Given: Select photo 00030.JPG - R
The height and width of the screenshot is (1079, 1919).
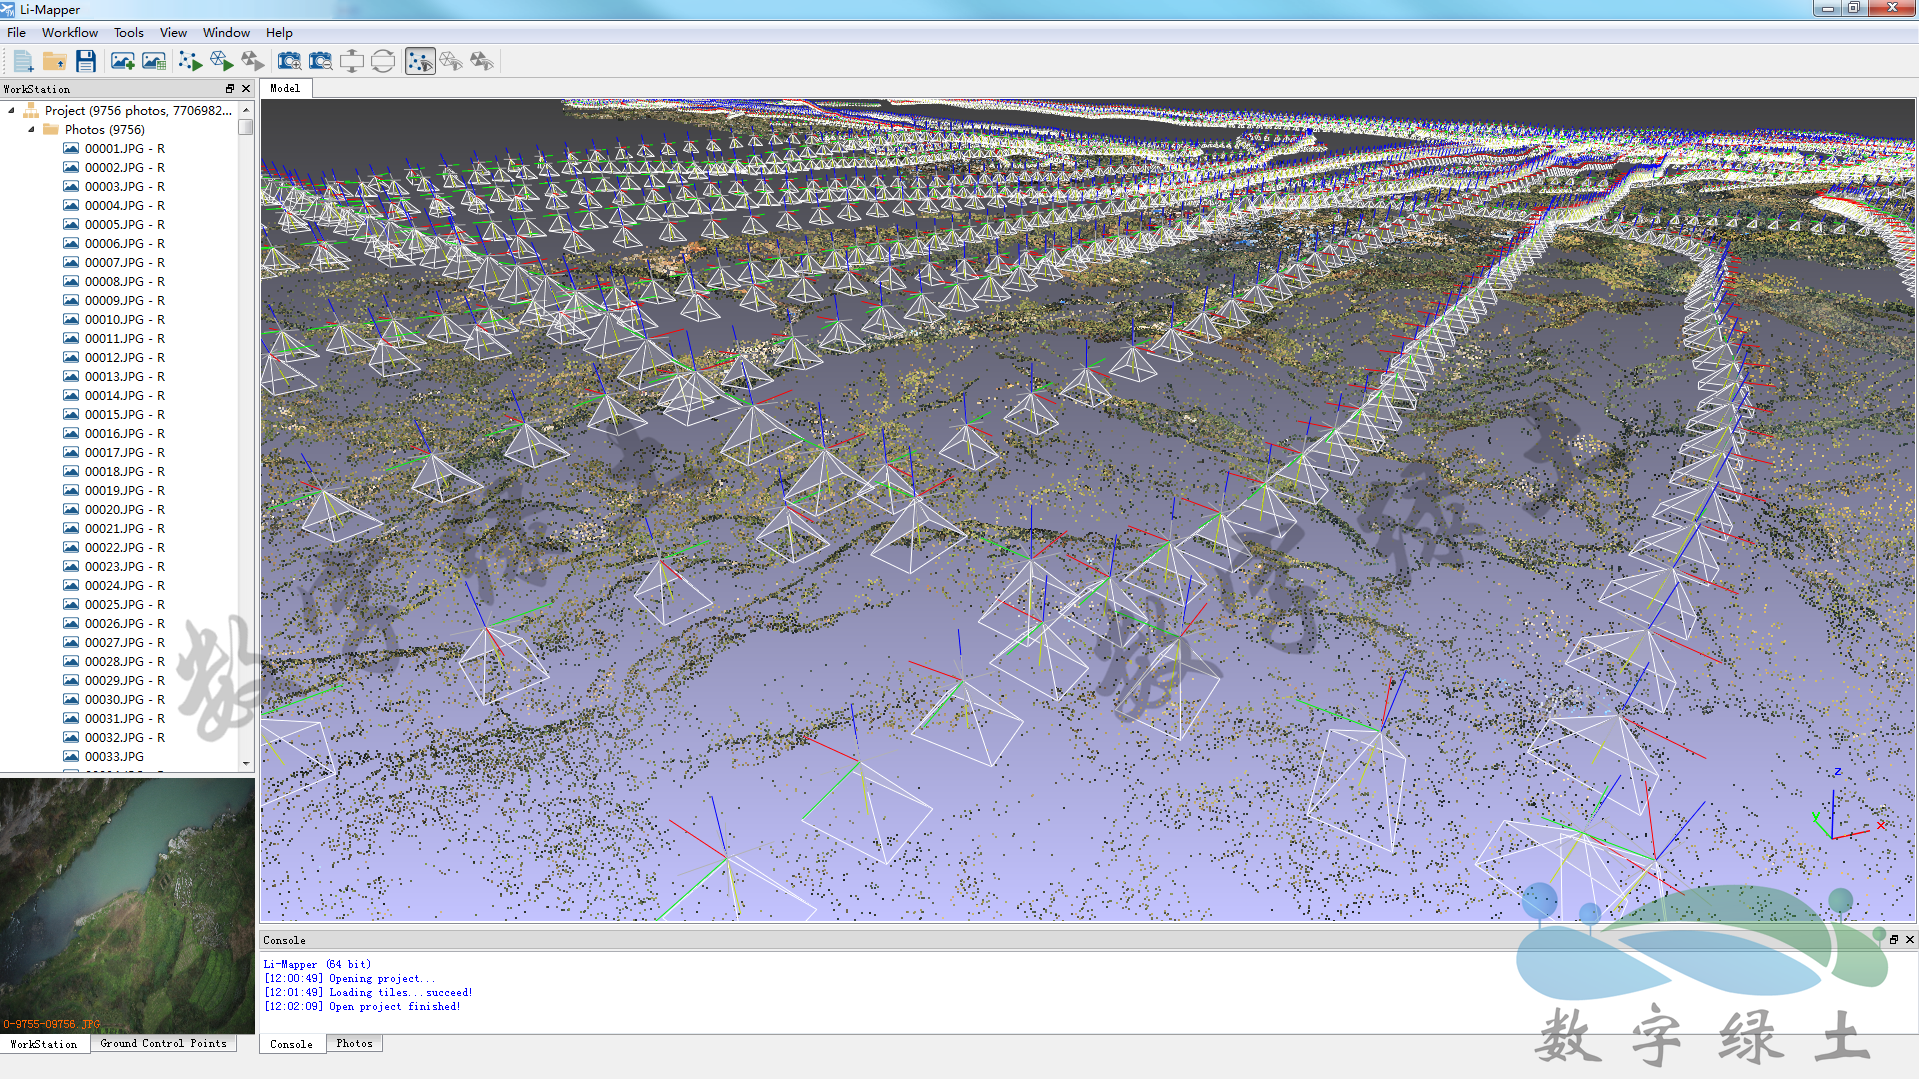Looking at the screenshot, I should point(124,699).
